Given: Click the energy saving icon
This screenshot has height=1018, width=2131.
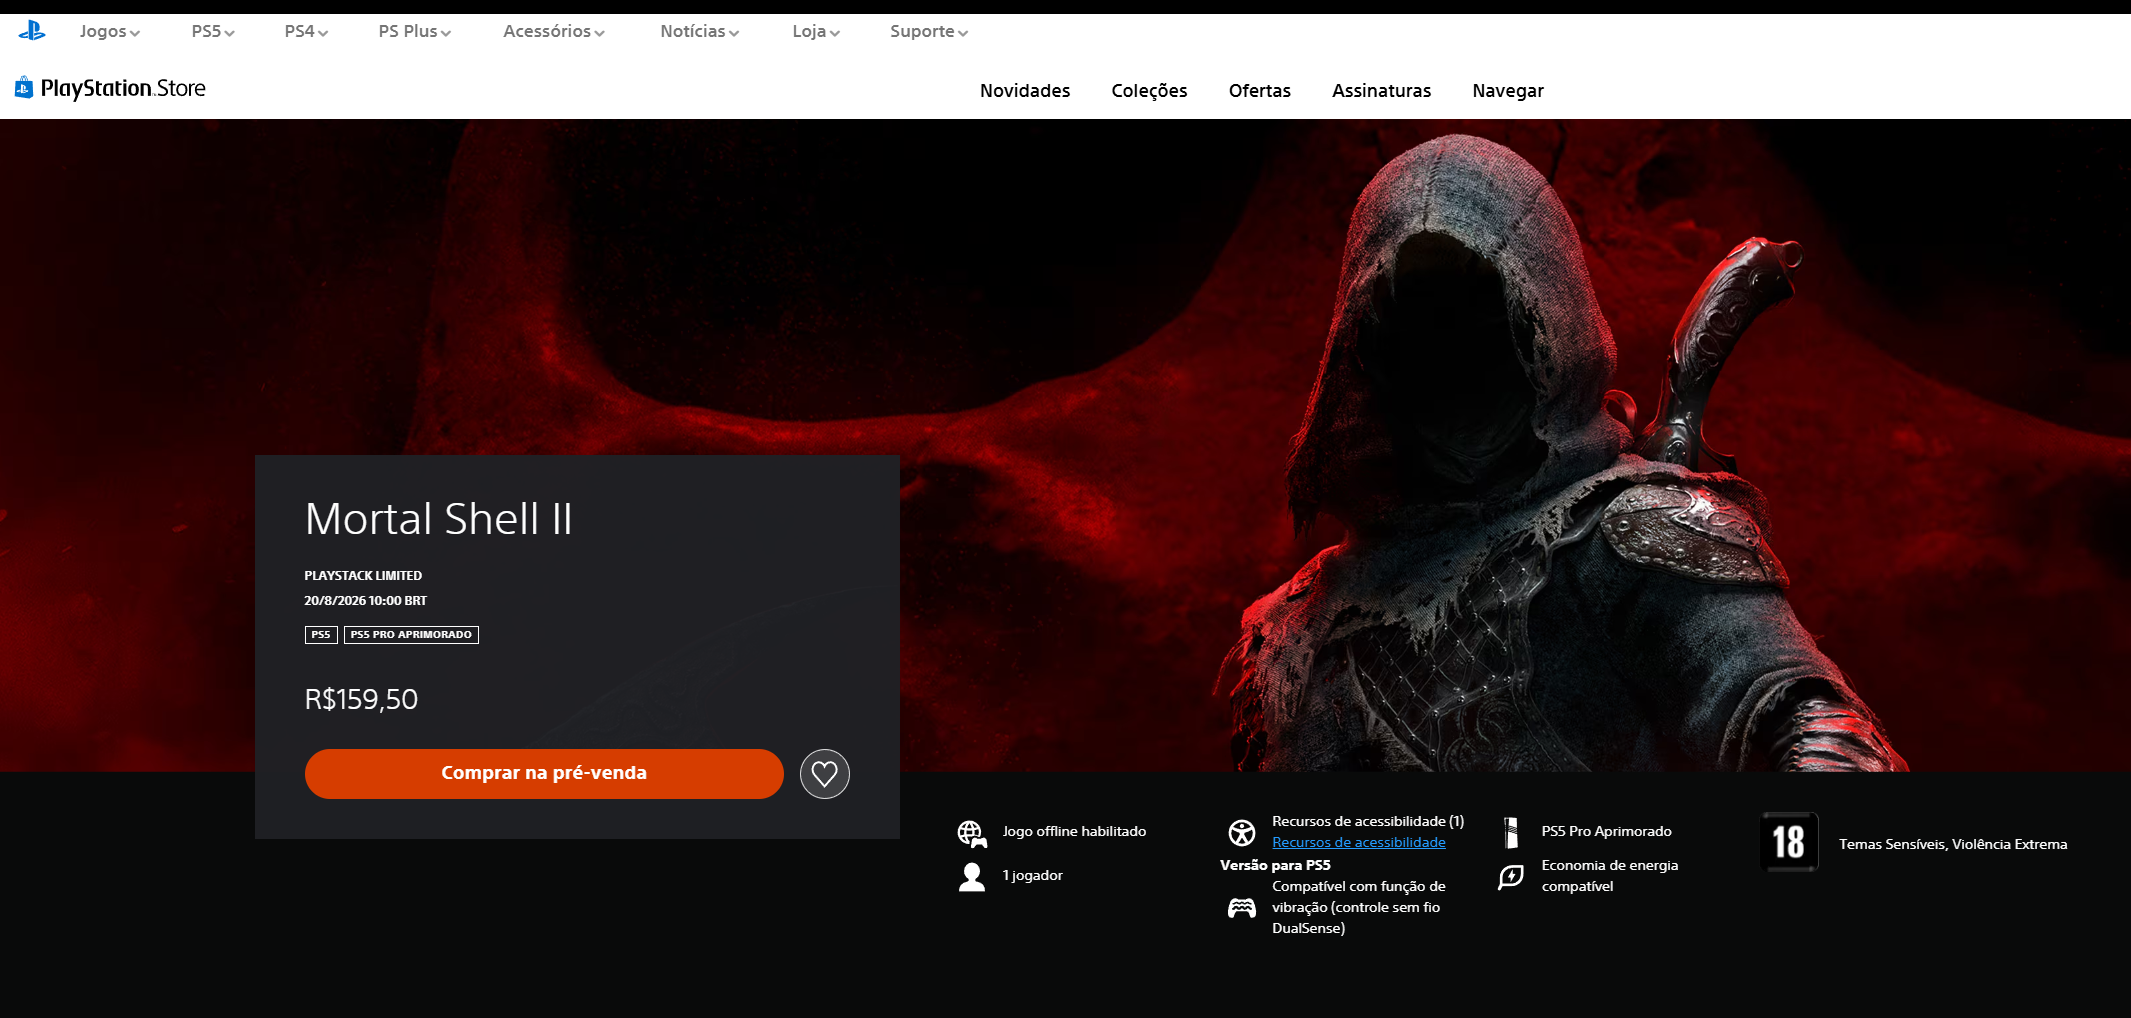Looking at the screenshot, I should pyautogui.click(x=1511, y=877).
